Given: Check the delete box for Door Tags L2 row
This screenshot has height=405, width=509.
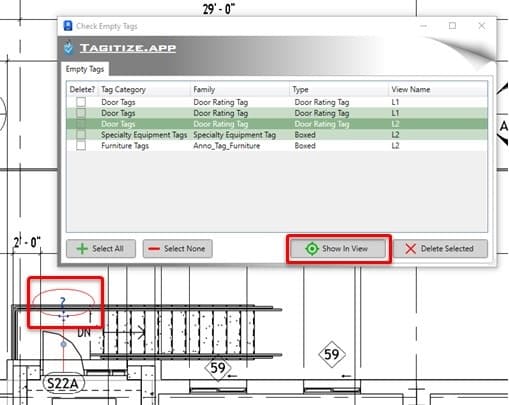Looking at the screenshot, I should pos(81,124).
